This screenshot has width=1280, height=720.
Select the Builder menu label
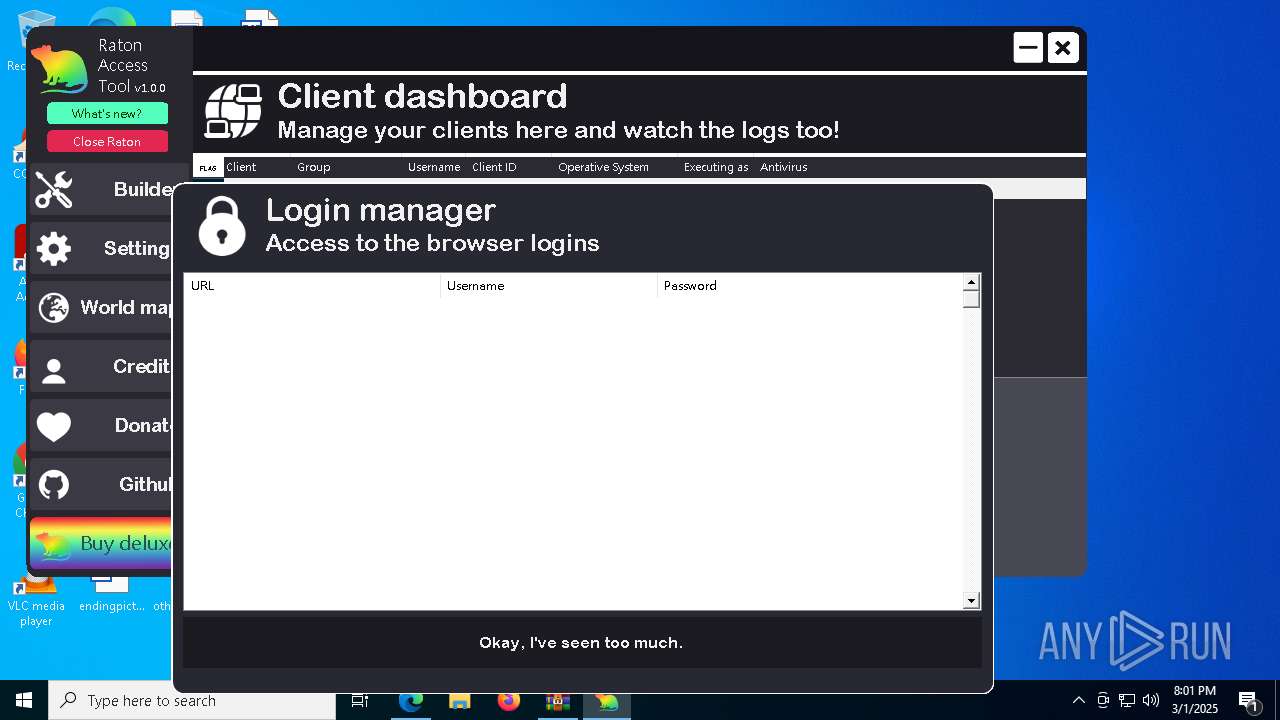(x=143, y=189)
